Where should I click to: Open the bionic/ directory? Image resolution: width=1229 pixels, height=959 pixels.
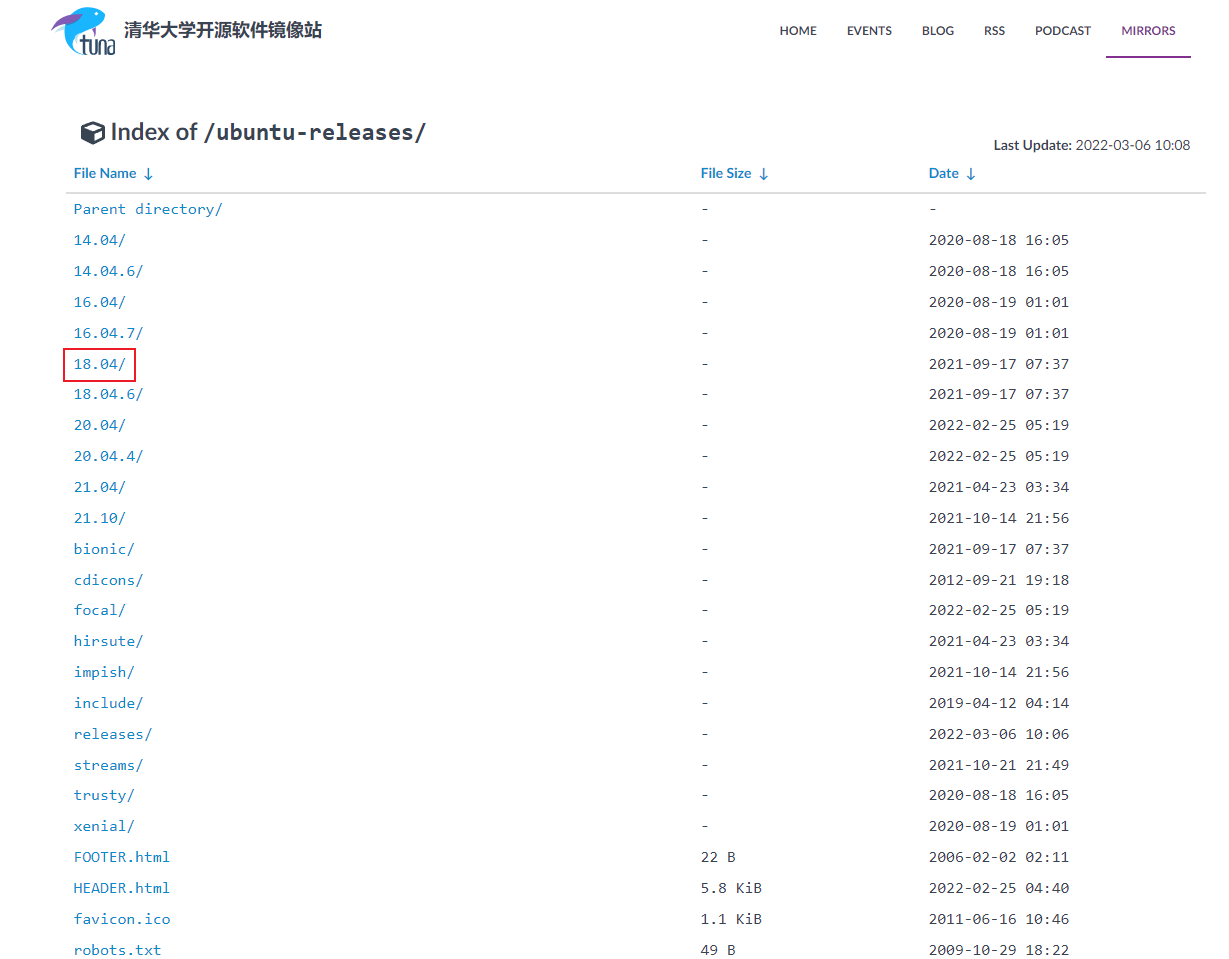(104, 549)
